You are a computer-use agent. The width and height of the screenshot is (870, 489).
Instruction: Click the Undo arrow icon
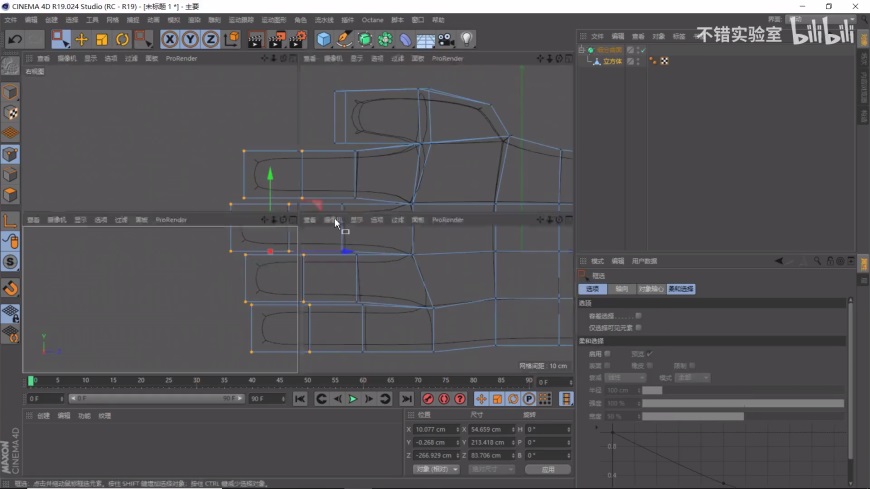click(x=15, y=39)
